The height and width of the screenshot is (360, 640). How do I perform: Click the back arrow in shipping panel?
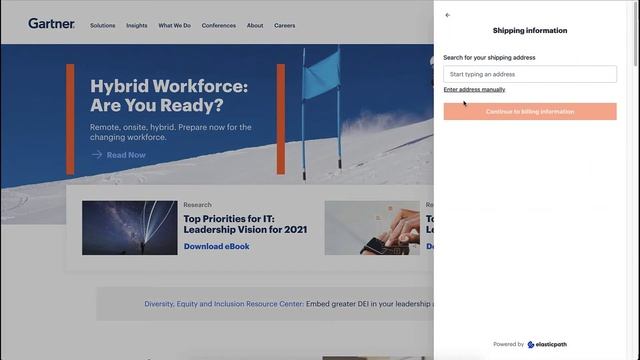(448, 15)
